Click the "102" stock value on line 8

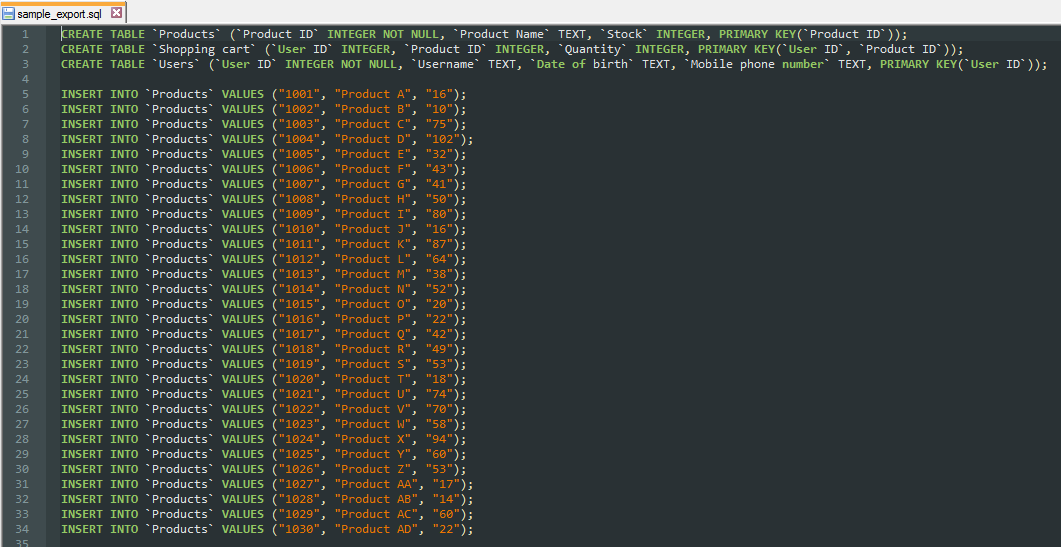[x=443, y=139]
